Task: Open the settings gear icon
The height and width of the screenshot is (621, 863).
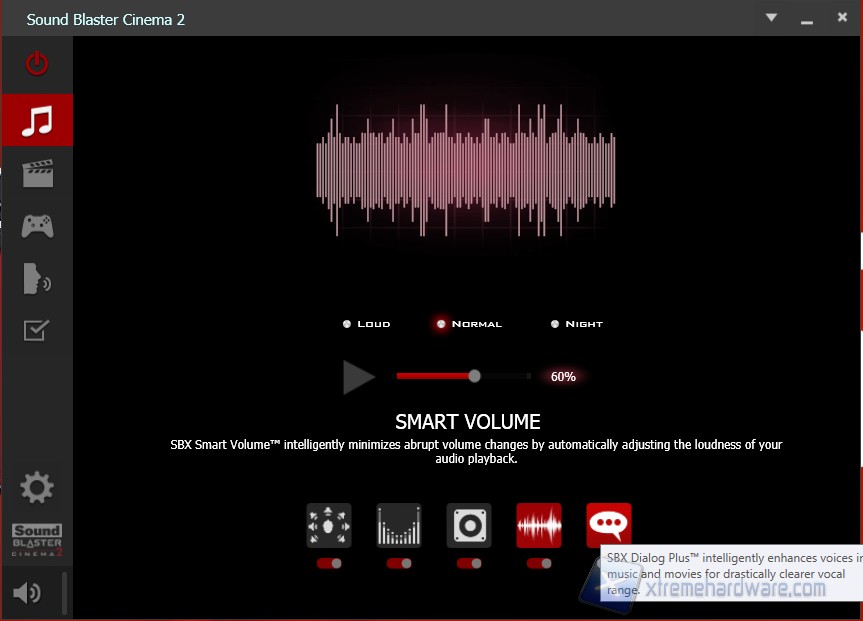Action: [37, 488]
